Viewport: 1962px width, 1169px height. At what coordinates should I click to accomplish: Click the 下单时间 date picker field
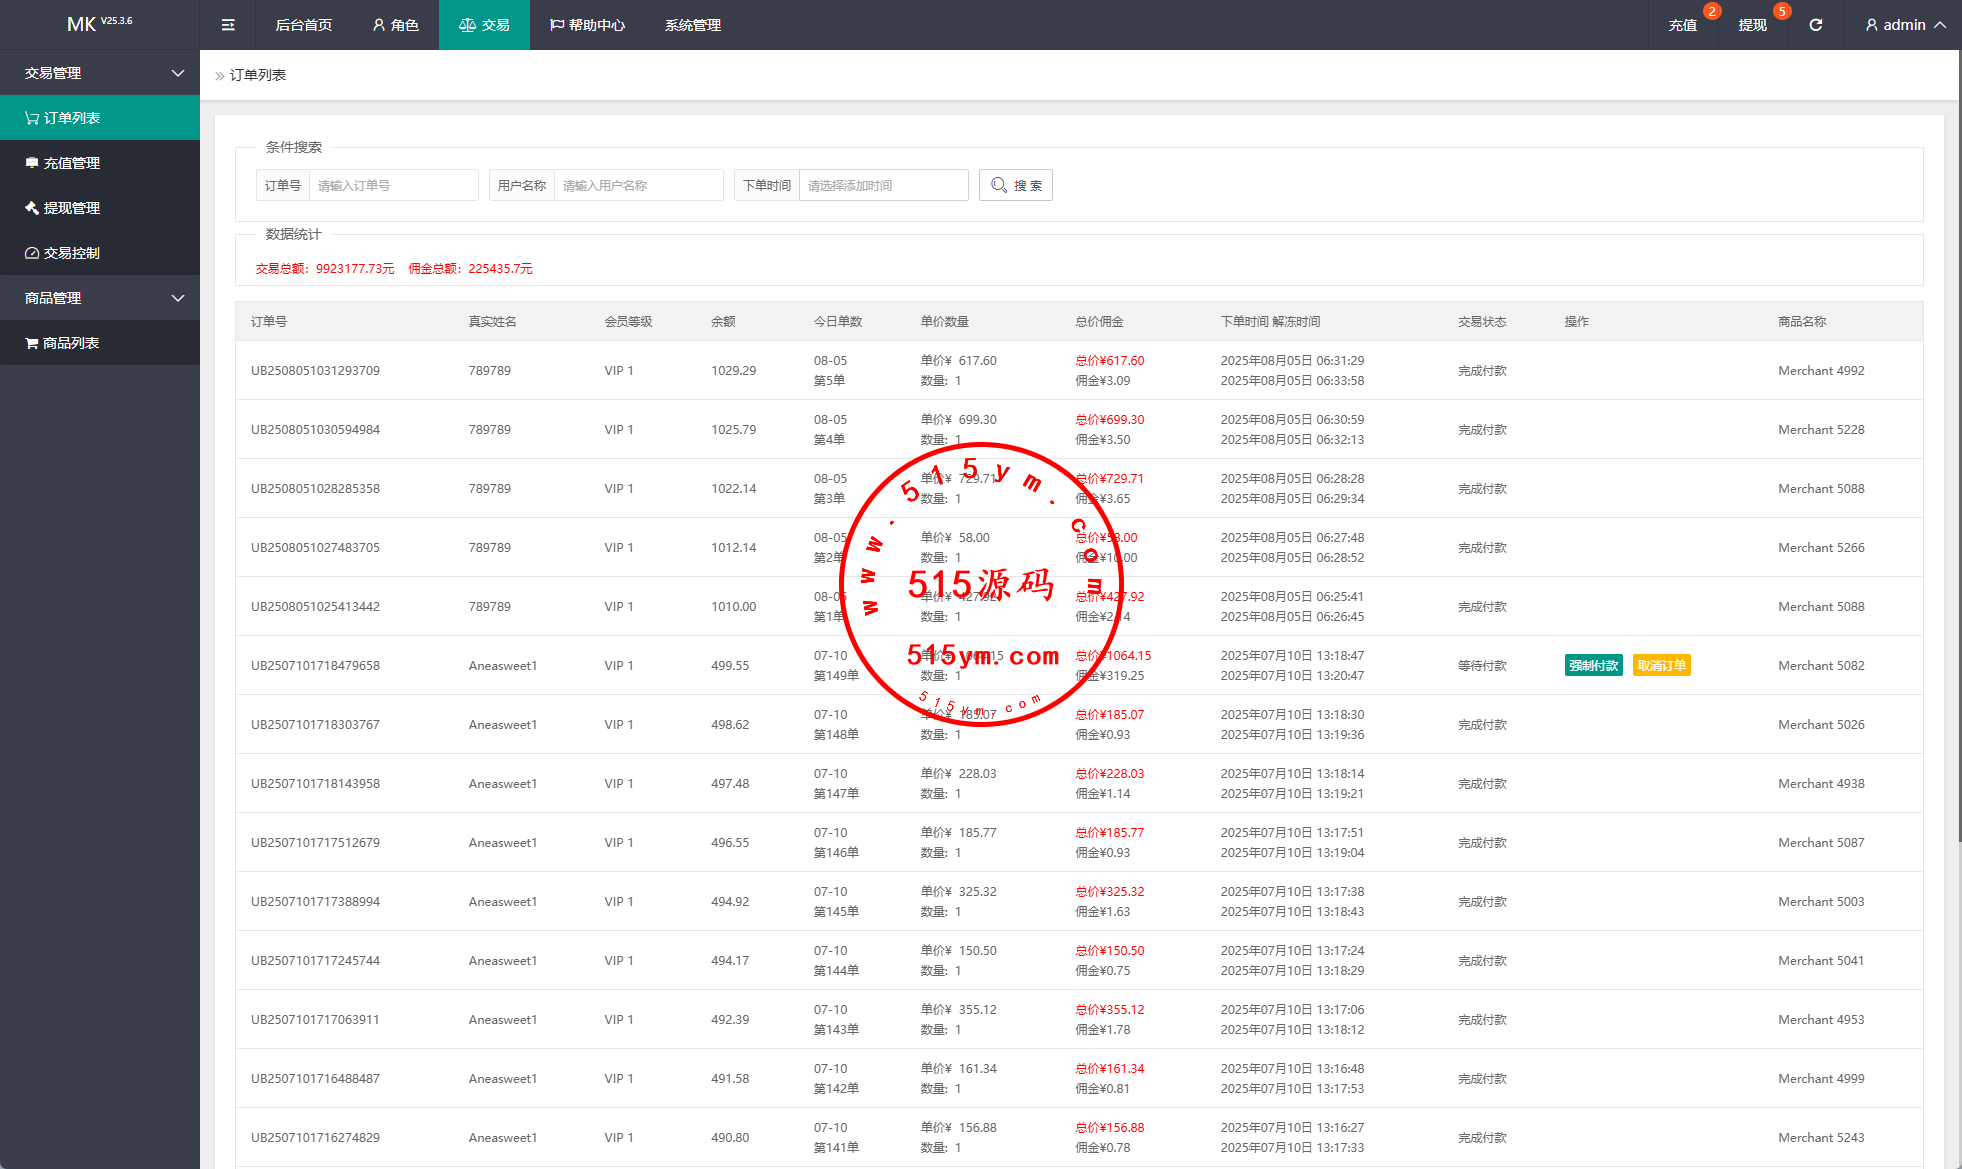click(882, 185)
